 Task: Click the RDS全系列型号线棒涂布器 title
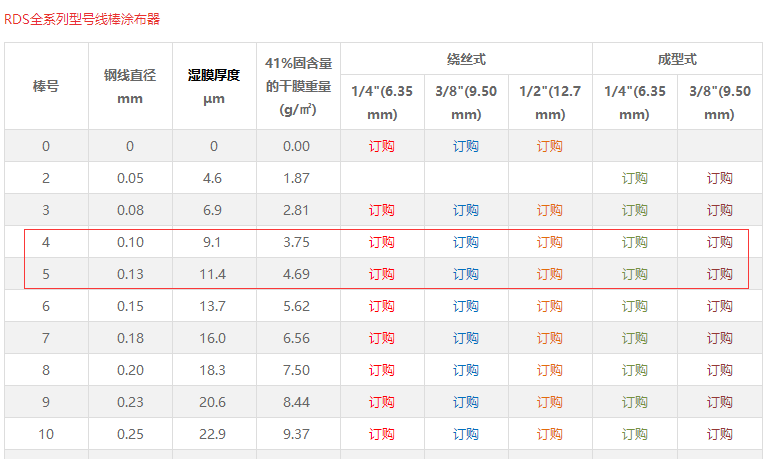point(82,18)
